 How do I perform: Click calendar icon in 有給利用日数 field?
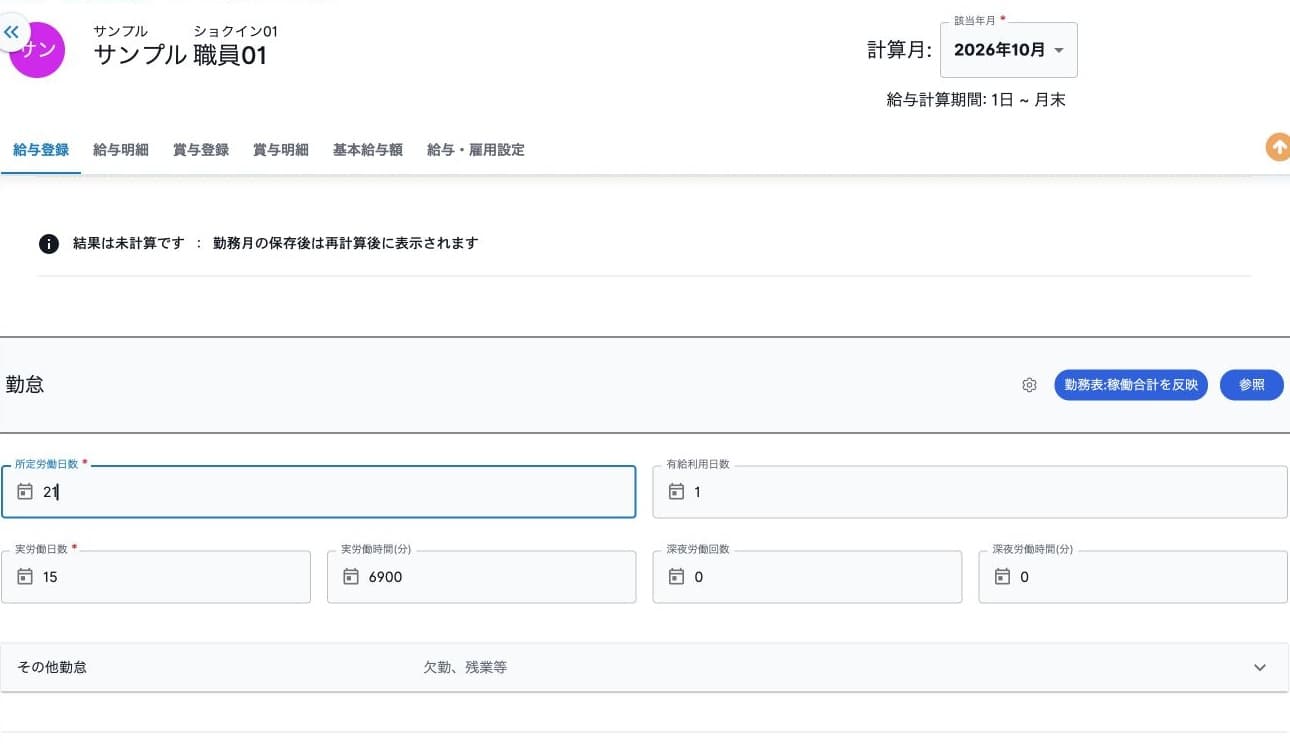click(676, 492)
